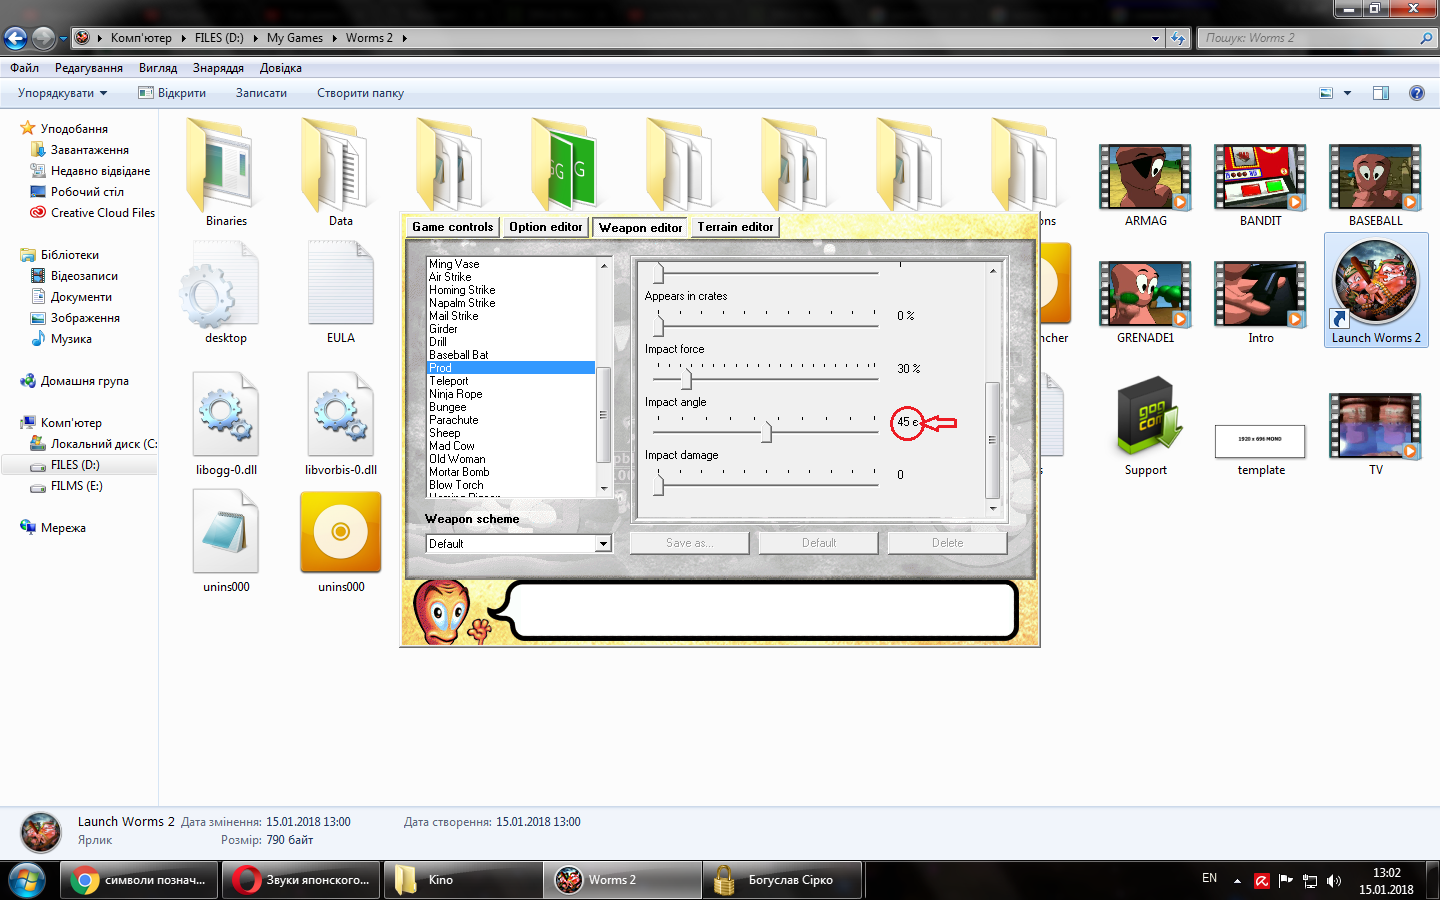This screenshot has height=900, width=1440.
Task: Open the Вигляд menu
Action: (x=158, y=68)
